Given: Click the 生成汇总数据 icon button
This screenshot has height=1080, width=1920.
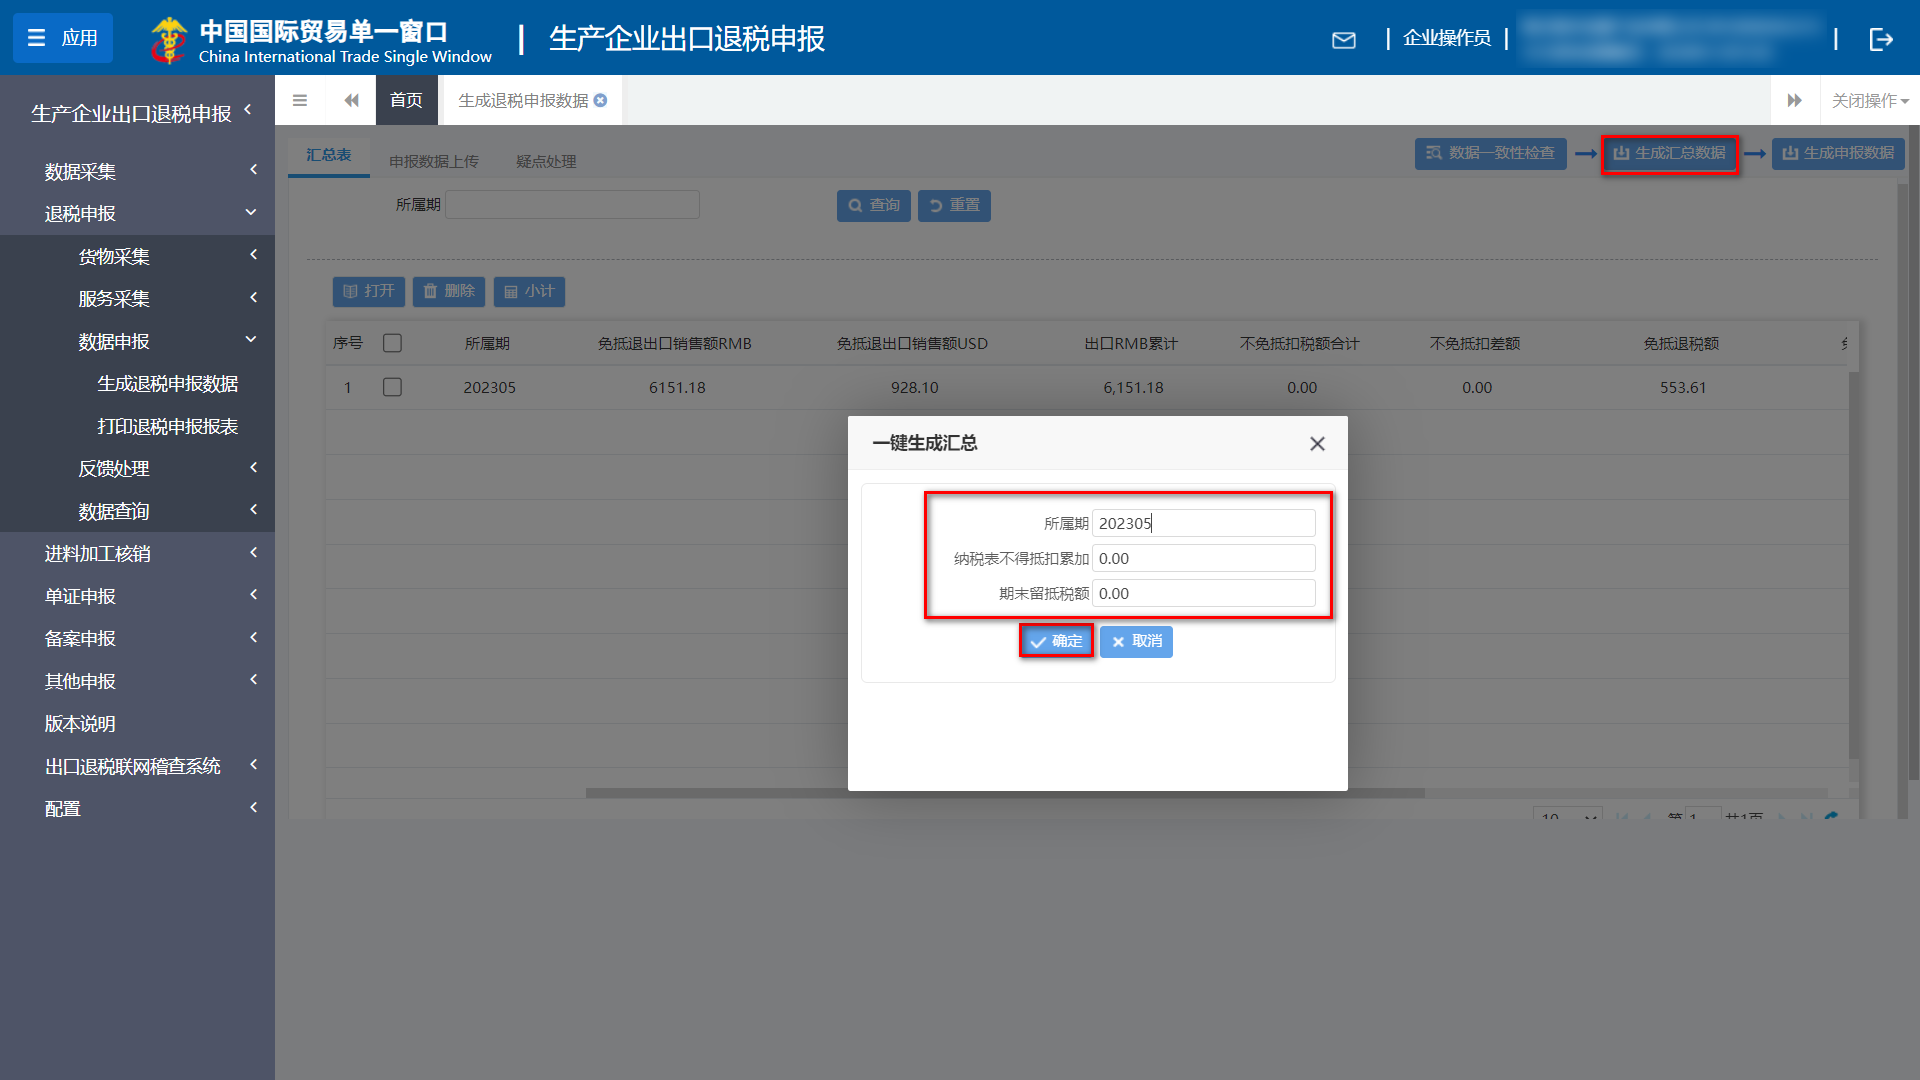Looking at the screenshot, I should pyautogui.click(x=1668, y=154).
